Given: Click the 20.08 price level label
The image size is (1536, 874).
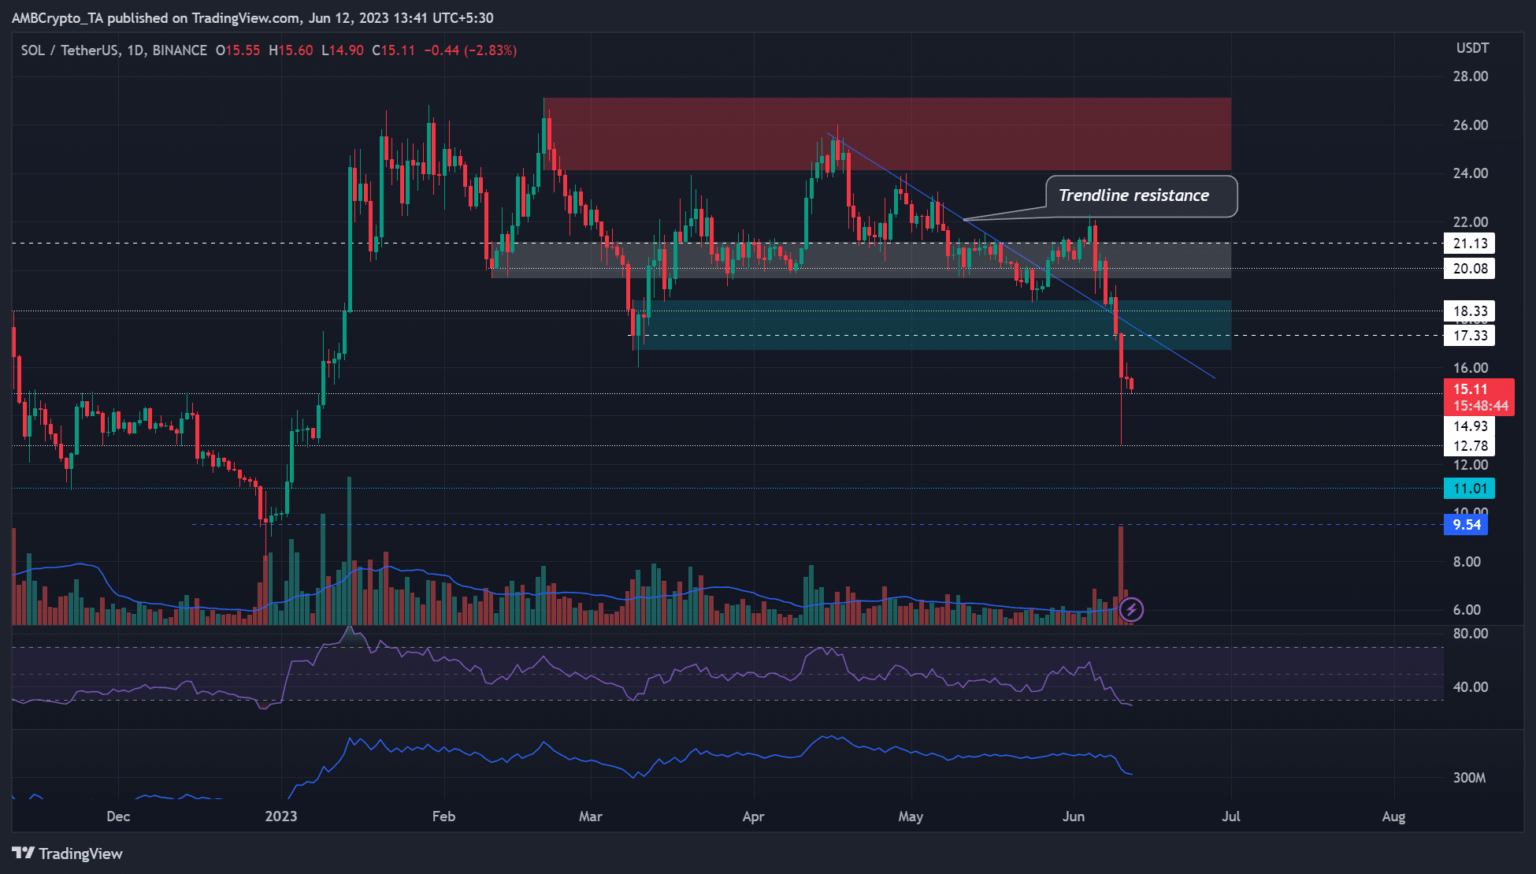Looking at the screenshot, I should (1469, 268).
